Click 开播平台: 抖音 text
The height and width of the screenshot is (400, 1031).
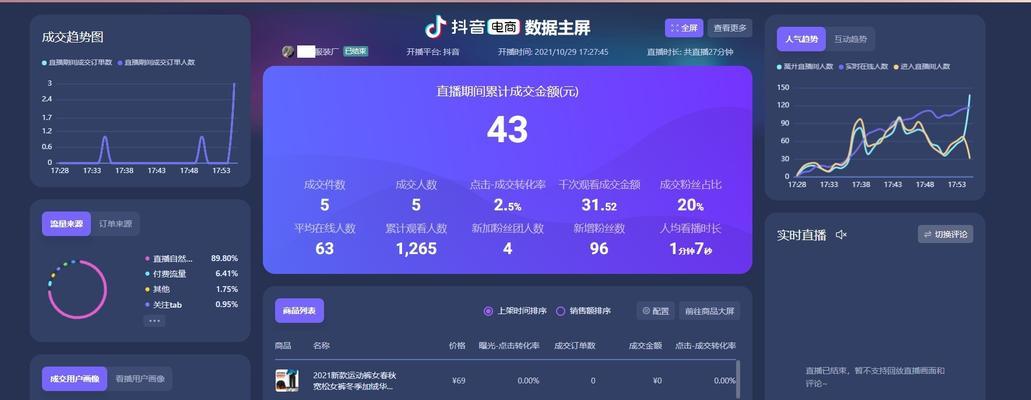point(433,51)
